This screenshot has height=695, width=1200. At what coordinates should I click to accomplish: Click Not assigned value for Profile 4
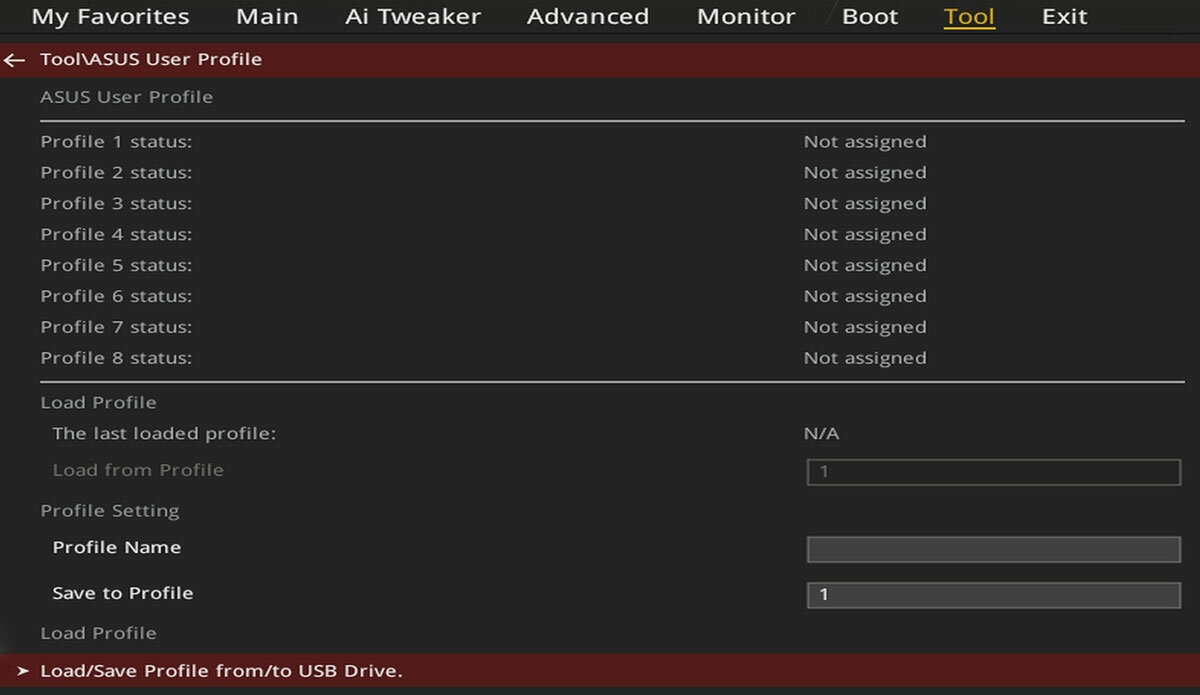865,235
